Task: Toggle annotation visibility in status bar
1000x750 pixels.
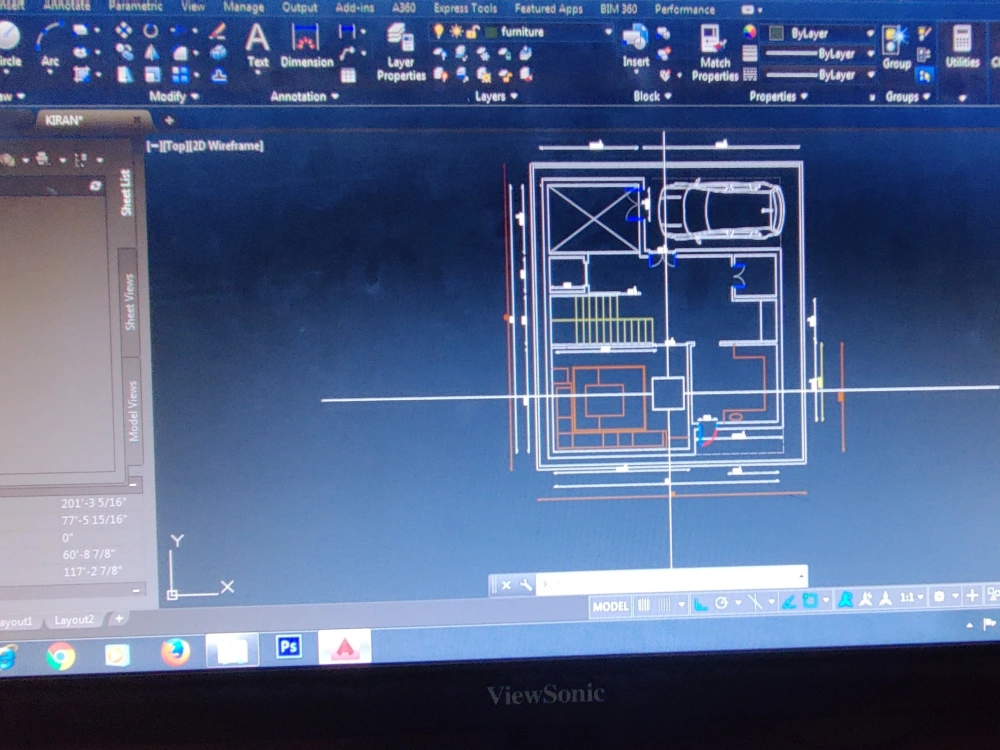Action: (x=846, y=599)
